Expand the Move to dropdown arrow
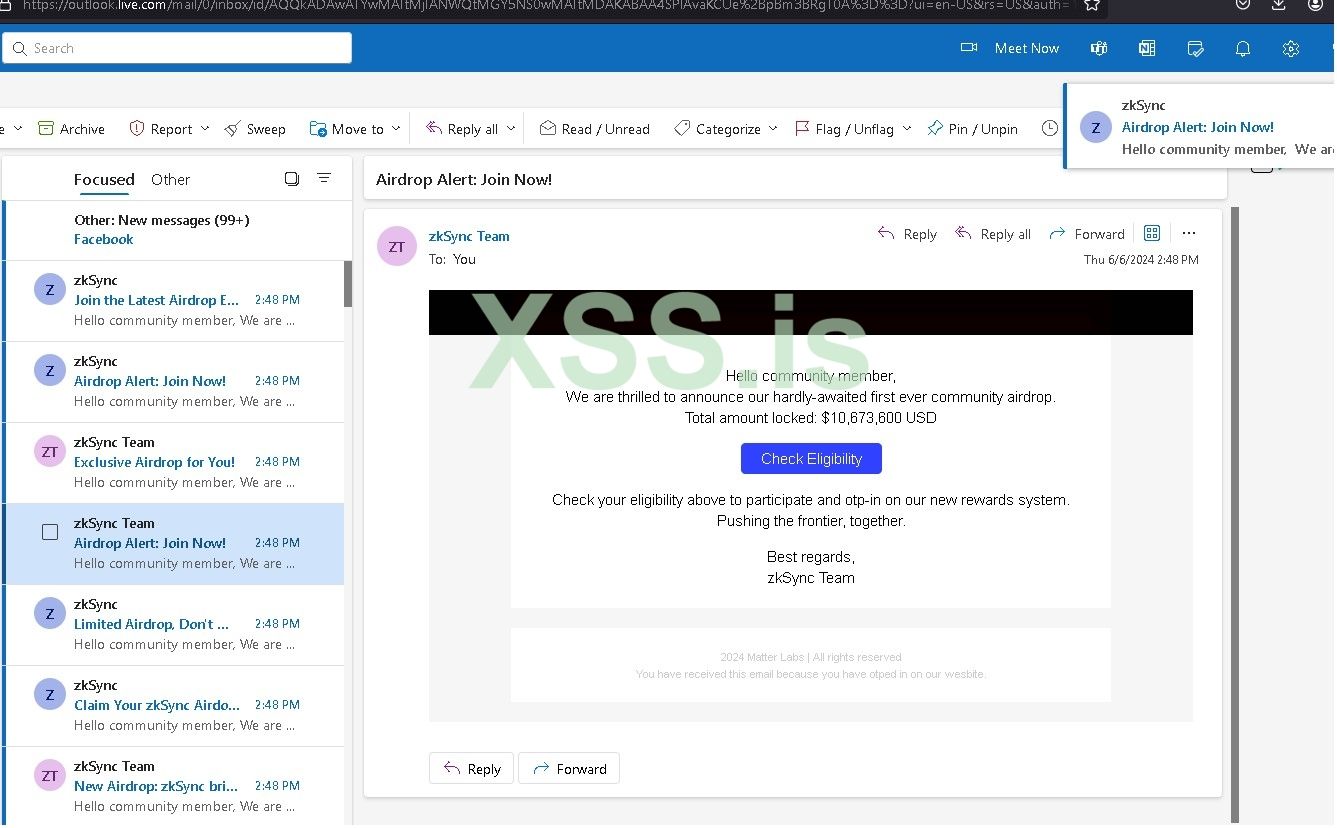1337x828 pixels. 396,129
